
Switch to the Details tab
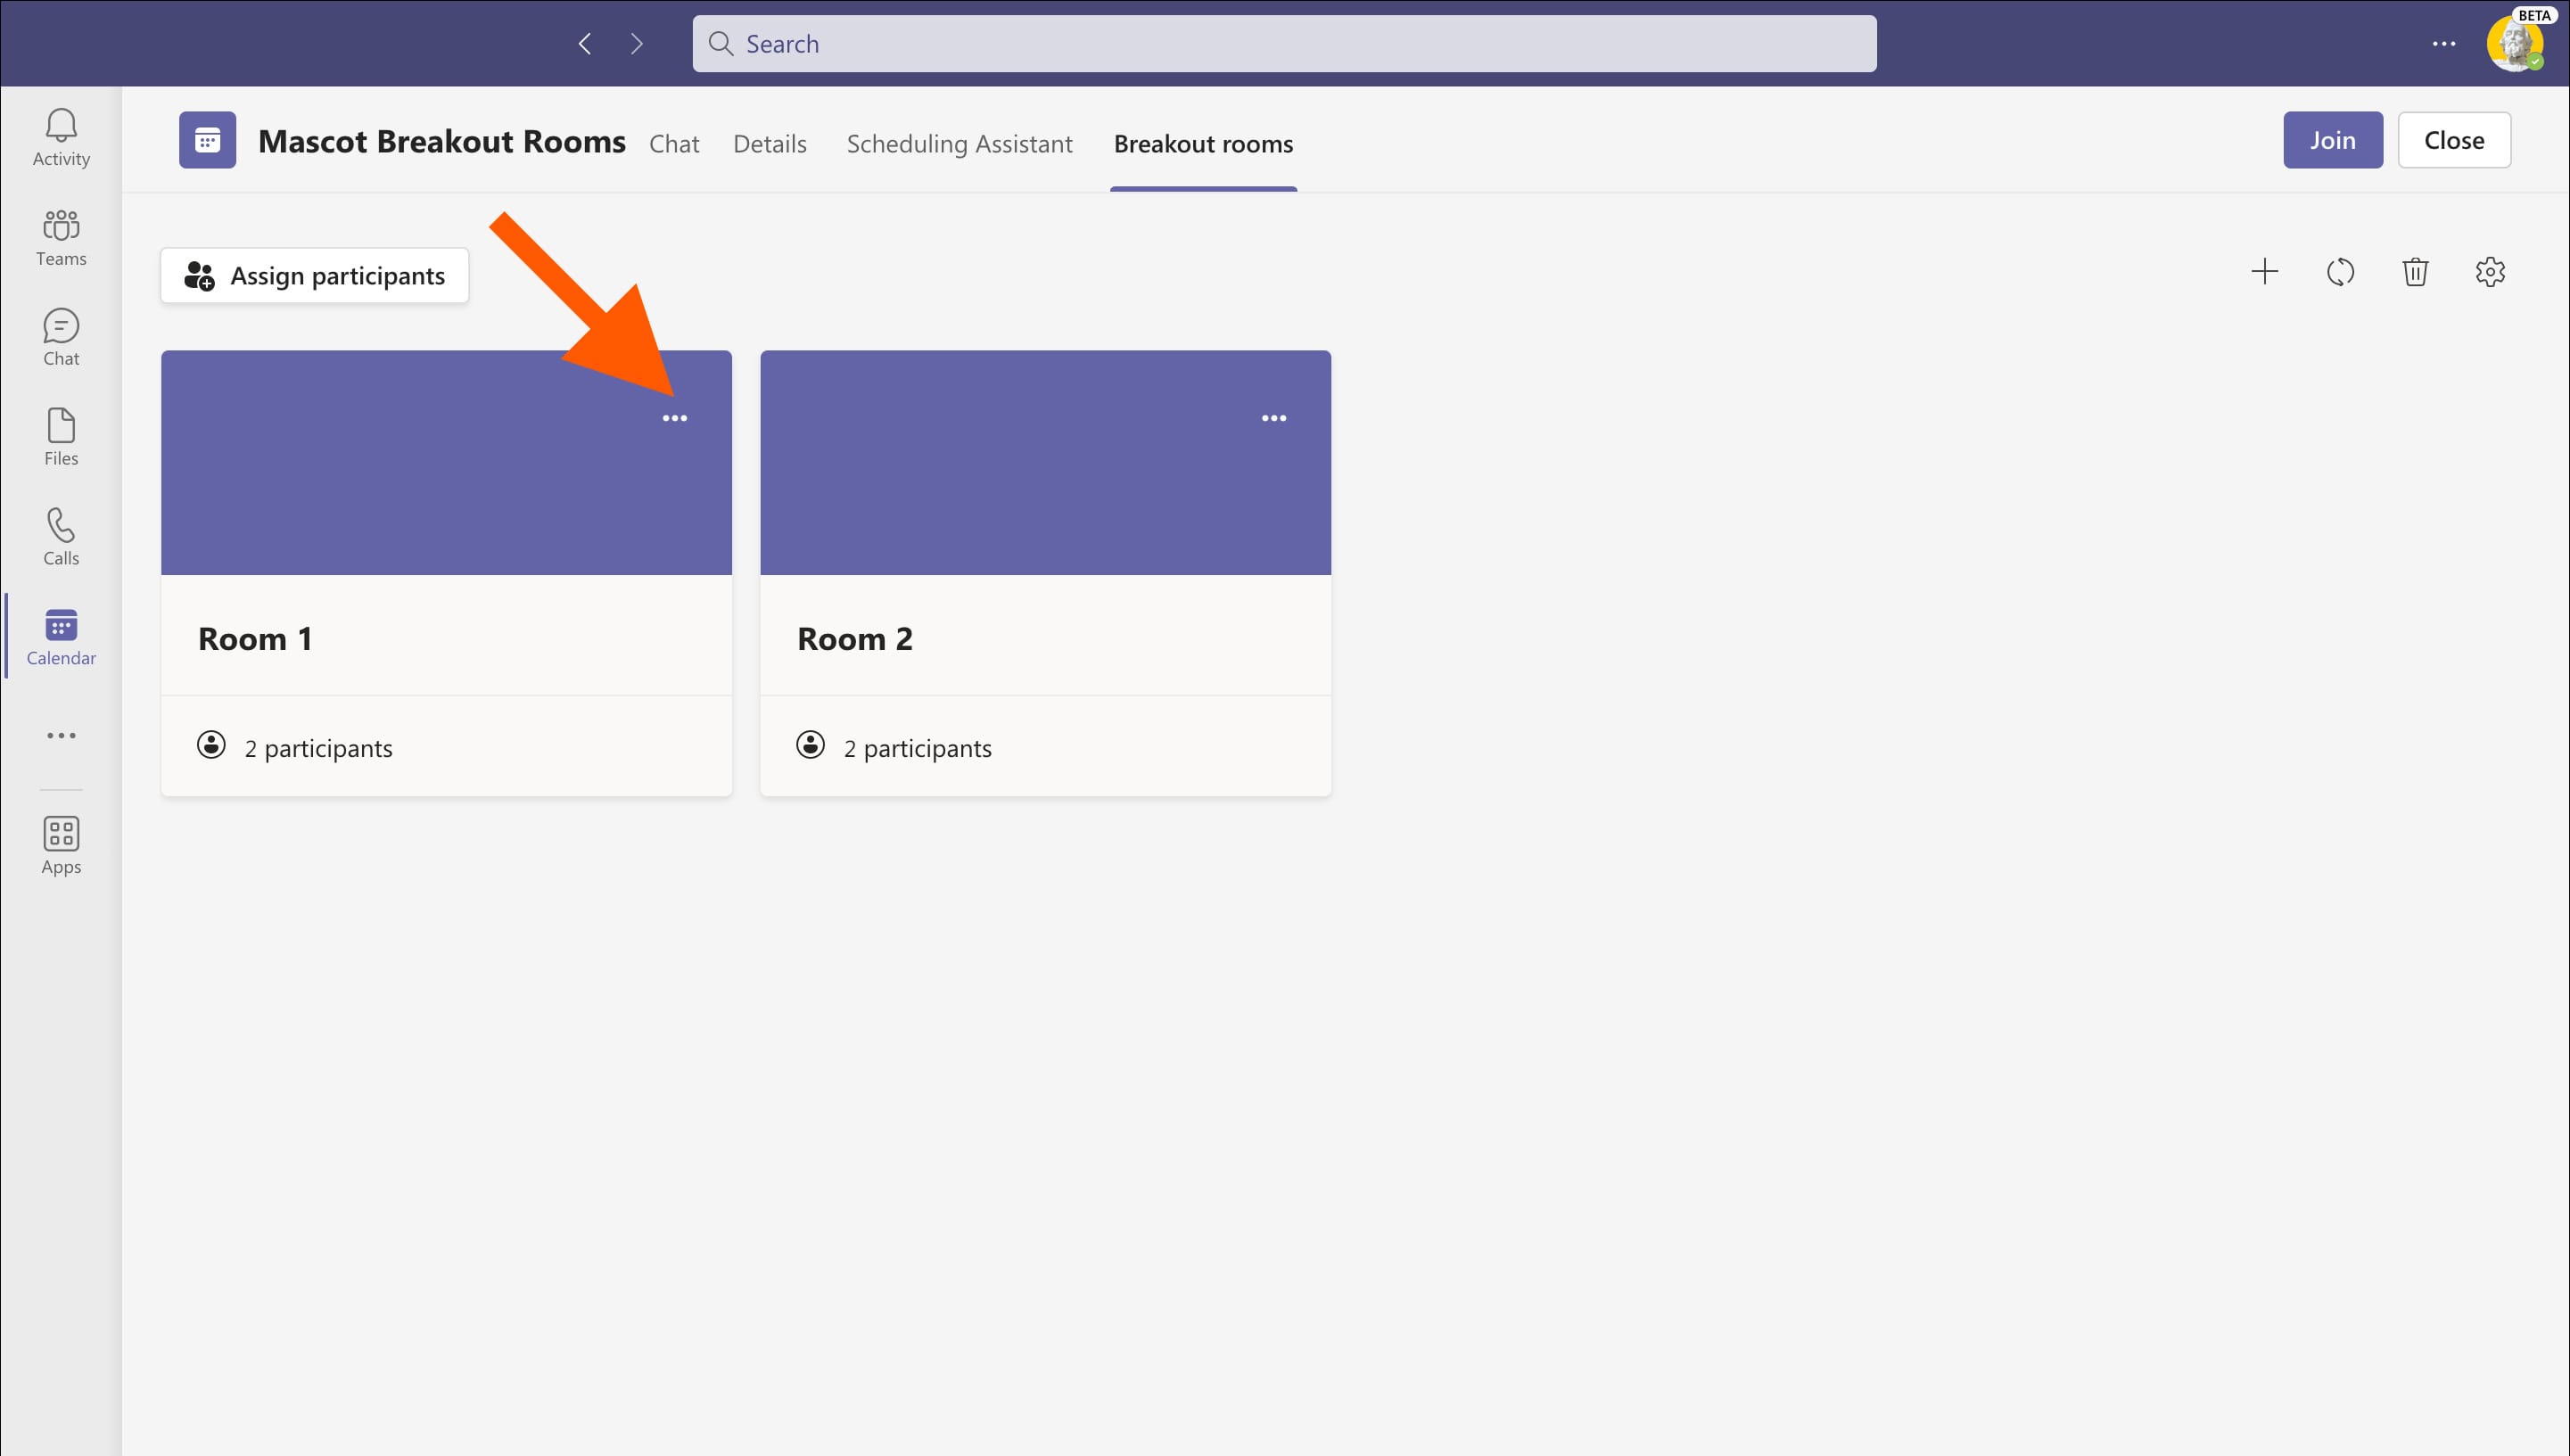[769, 144]
